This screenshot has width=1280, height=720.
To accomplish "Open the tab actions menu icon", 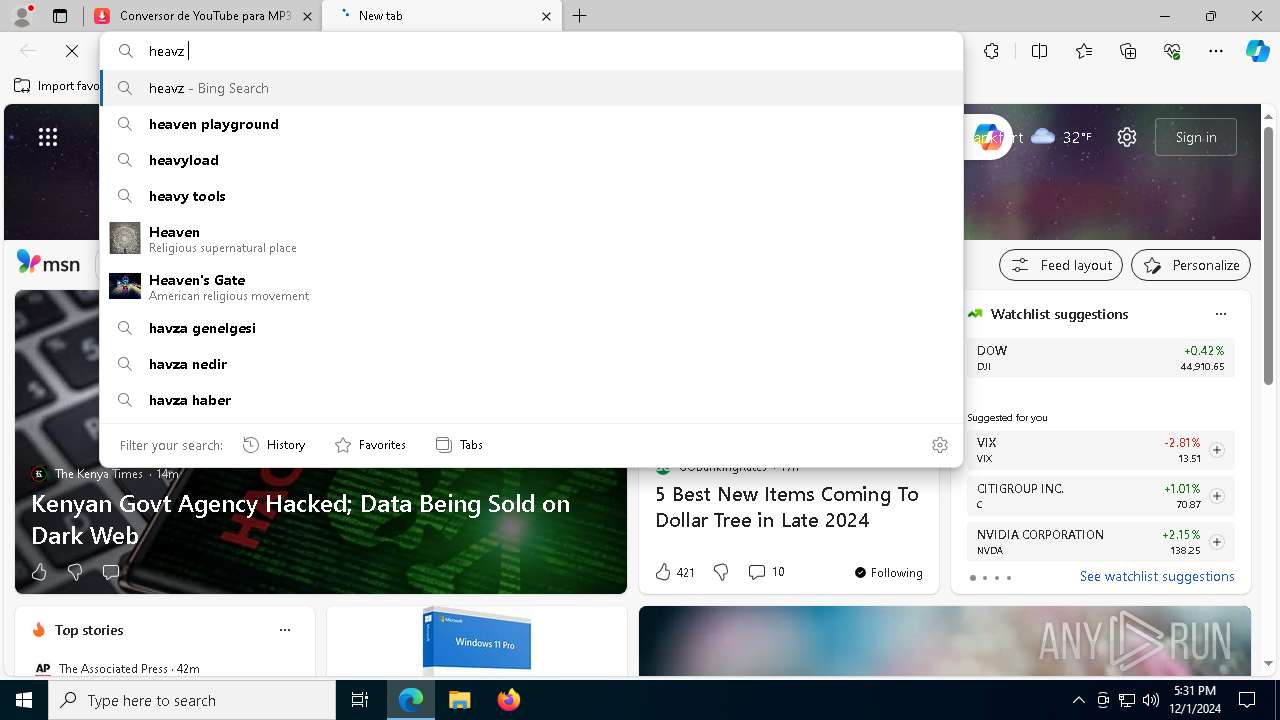I will click(x=60, y=16).
